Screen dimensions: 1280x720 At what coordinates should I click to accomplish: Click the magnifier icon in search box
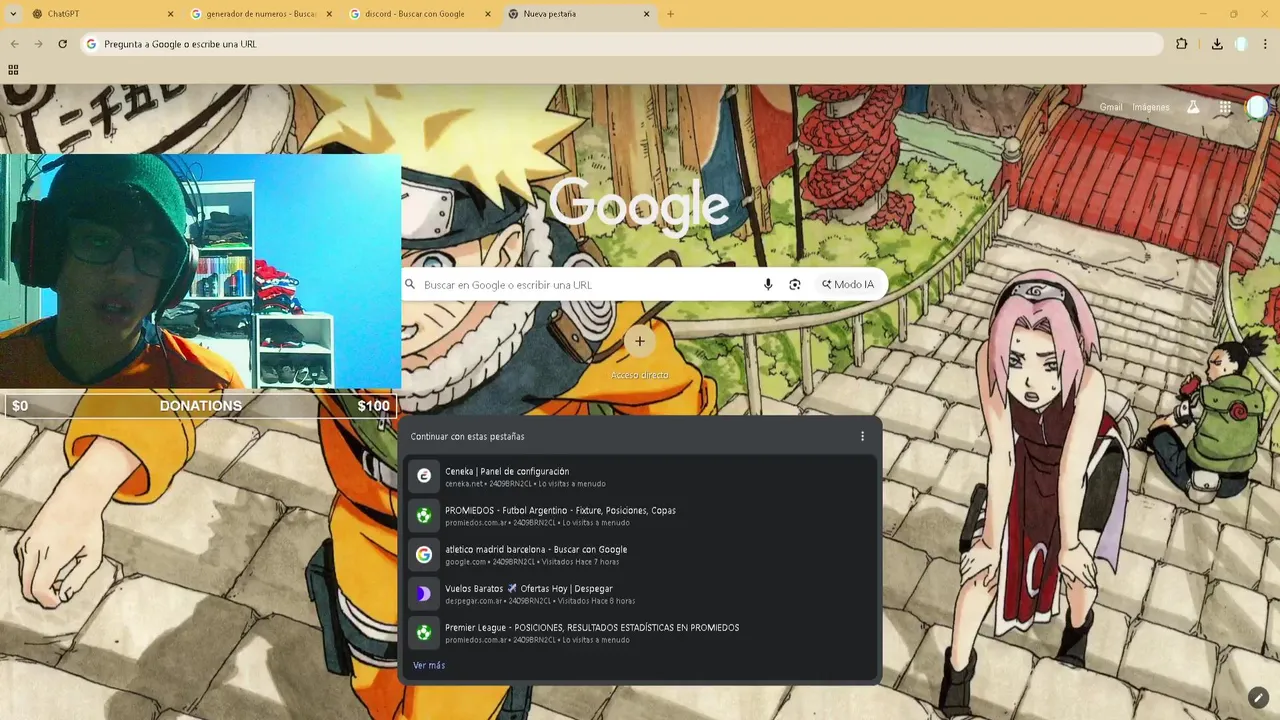[x=410, y=284]
